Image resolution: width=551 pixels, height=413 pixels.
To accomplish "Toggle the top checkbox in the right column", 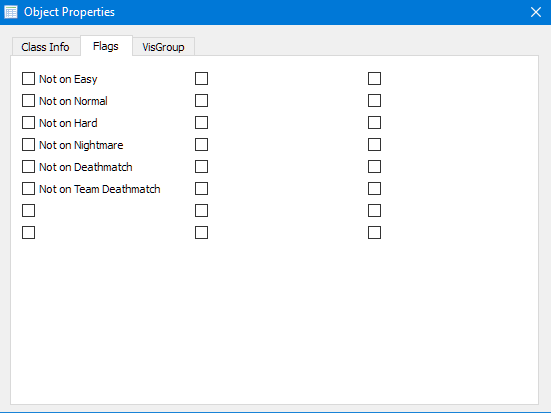I will [x=374, y=79].
